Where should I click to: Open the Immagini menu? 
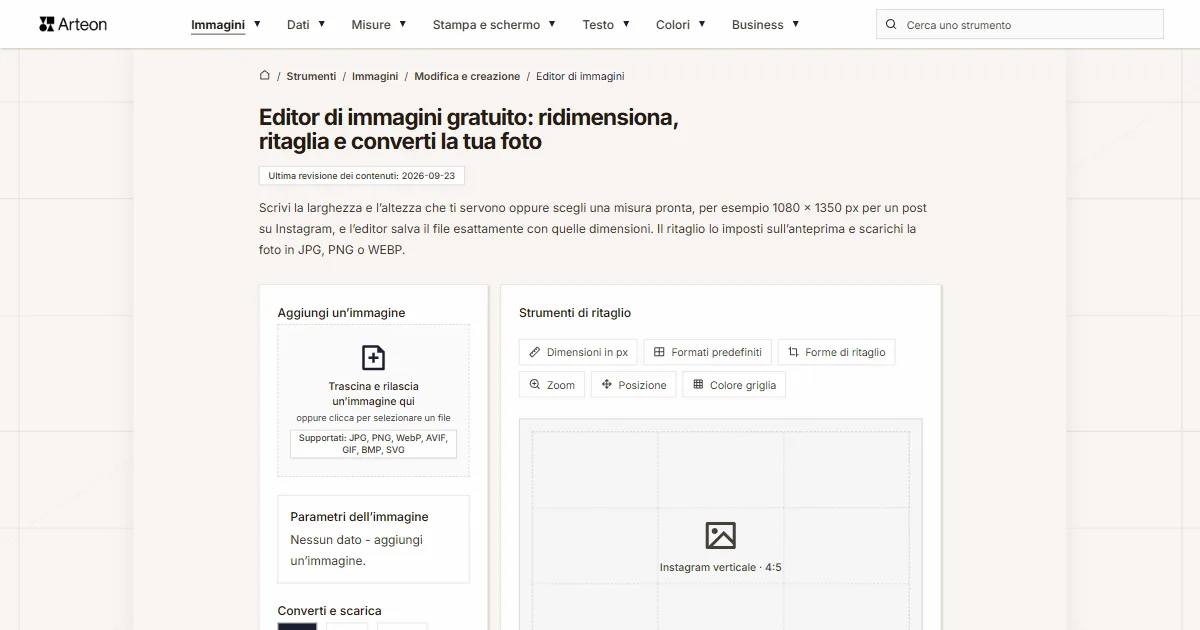218,24
